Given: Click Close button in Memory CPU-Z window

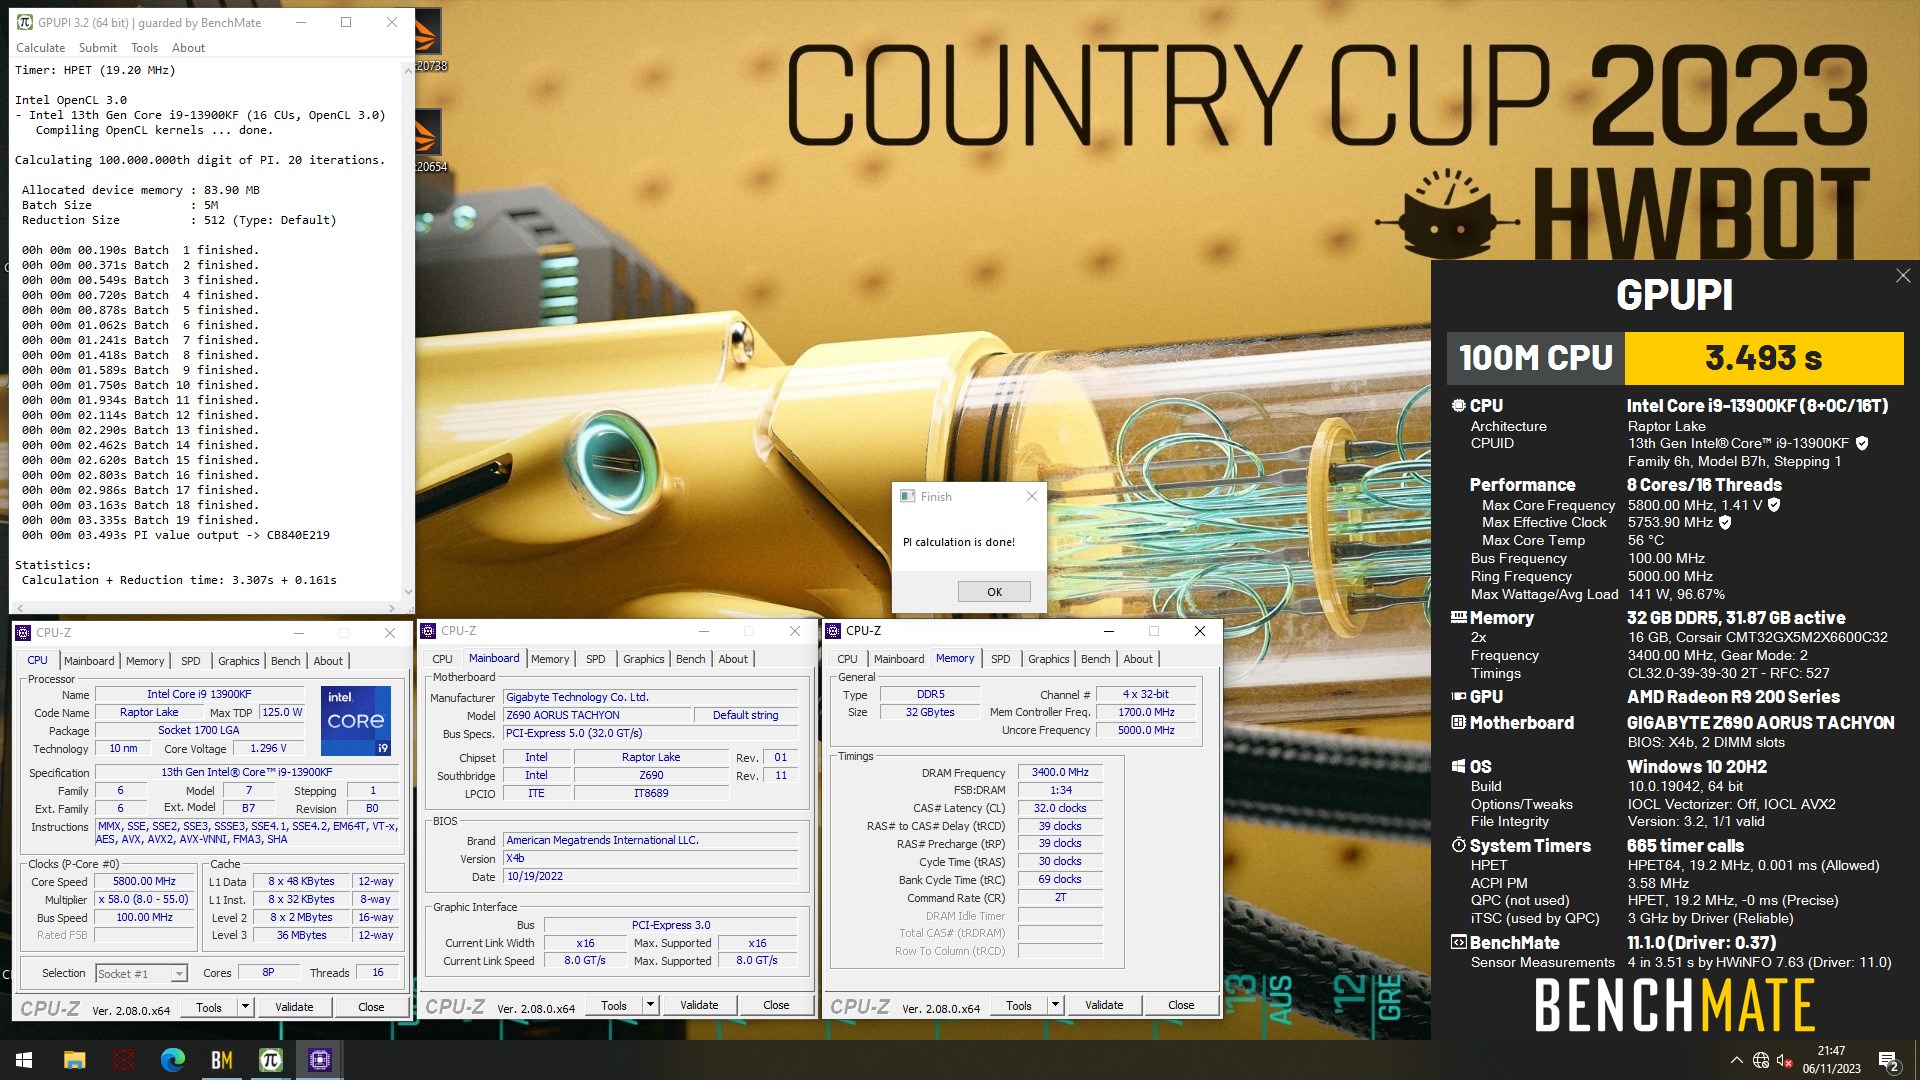Looking at the screenshot, I should point(1181,1005).
